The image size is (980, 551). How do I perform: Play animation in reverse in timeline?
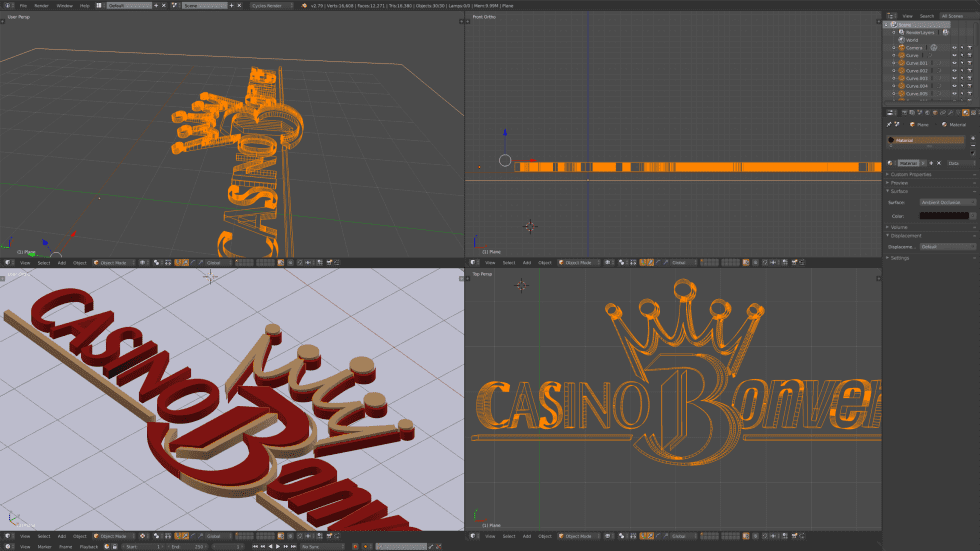270,547
